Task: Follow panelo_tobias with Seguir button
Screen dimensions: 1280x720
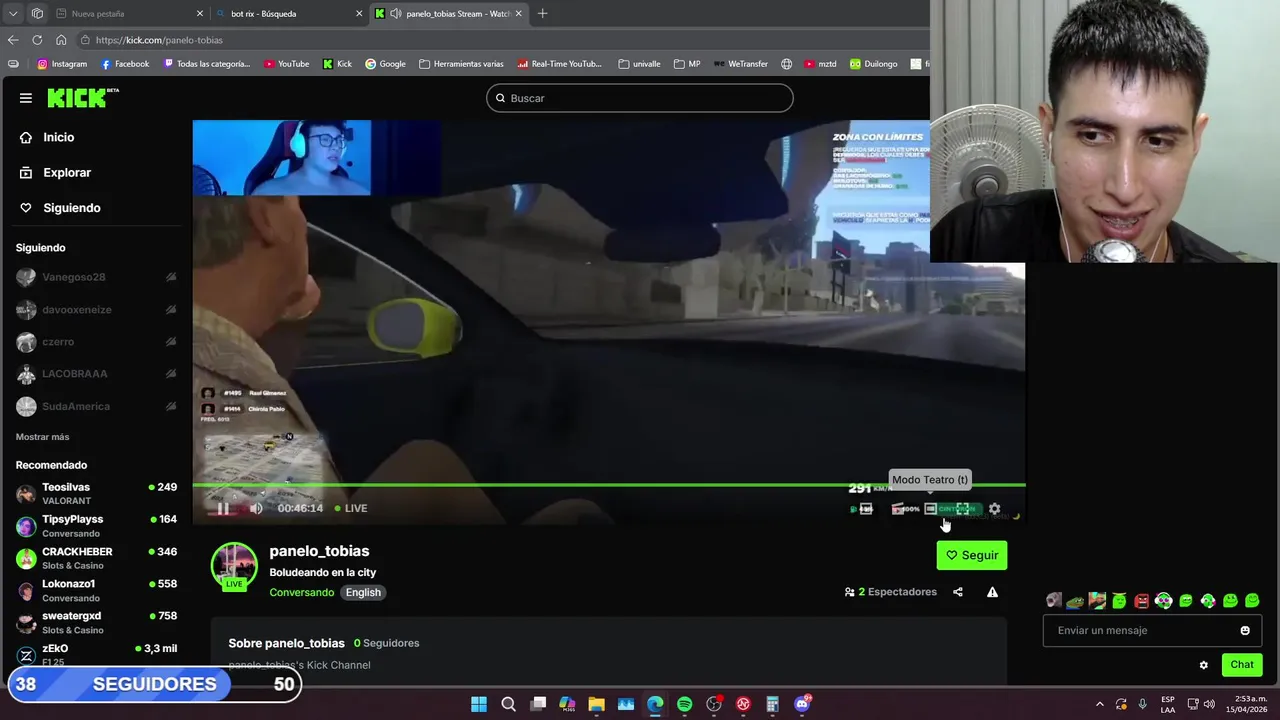Action: (972, 555)
